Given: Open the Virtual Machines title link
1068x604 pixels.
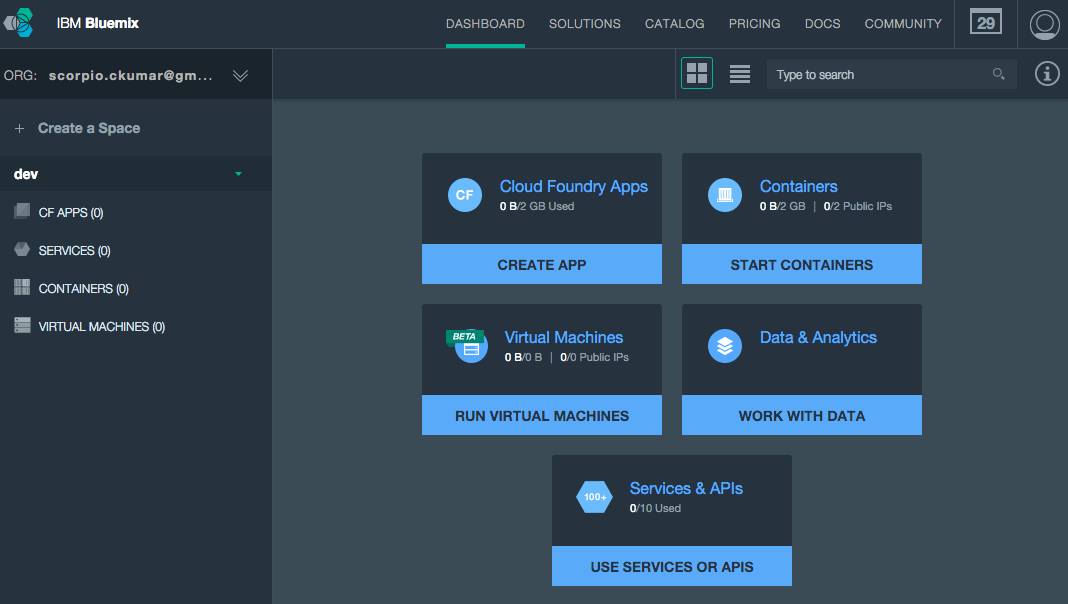Looking at the screenshot, I should coord(563,338).
